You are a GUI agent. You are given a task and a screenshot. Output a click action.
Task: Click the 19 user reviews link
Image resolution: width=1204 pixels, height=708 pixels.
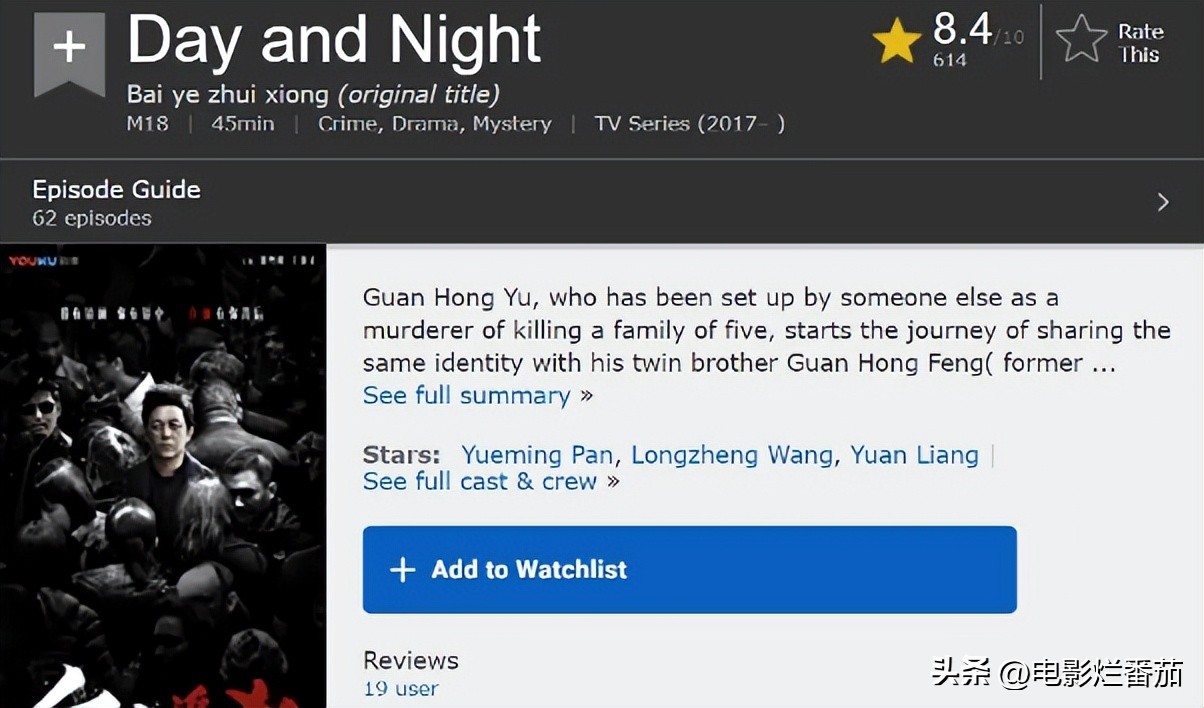tap(400, 688)
